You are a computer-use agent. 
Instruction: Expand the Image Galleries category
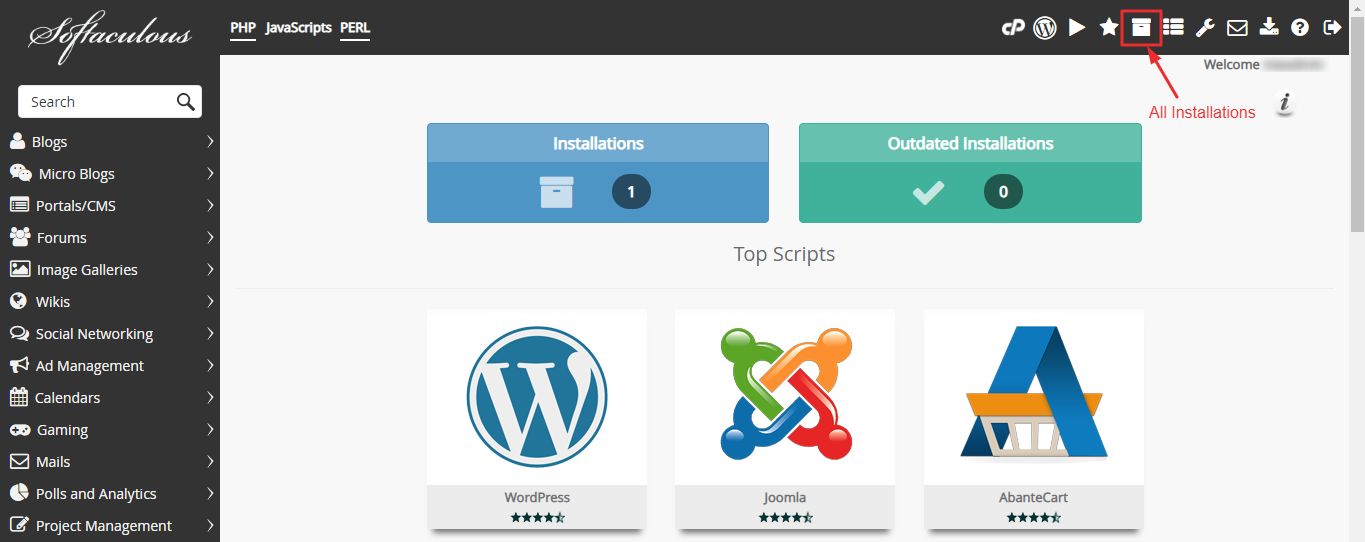click(110, 270)
